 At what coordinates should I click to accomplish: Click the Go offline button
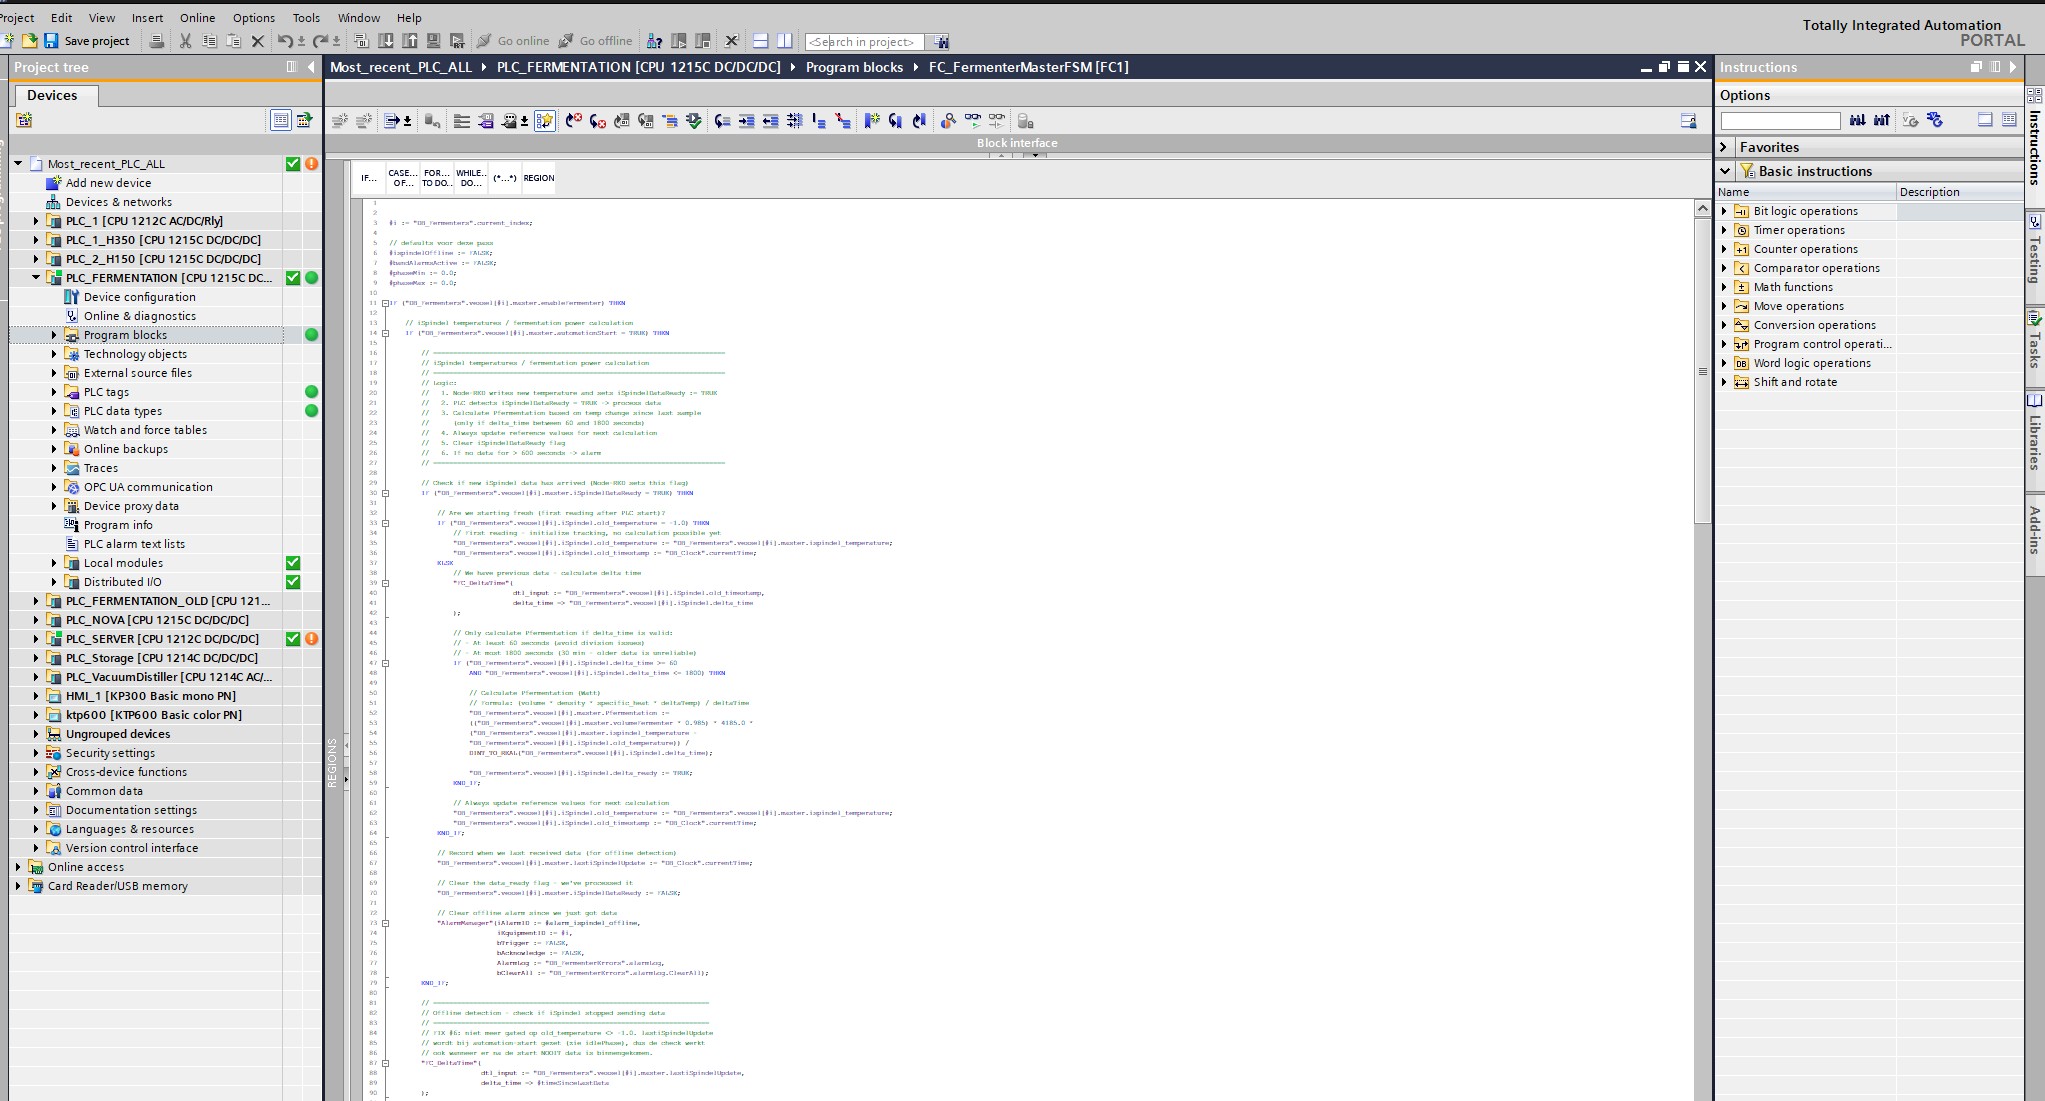pos(595,41)
